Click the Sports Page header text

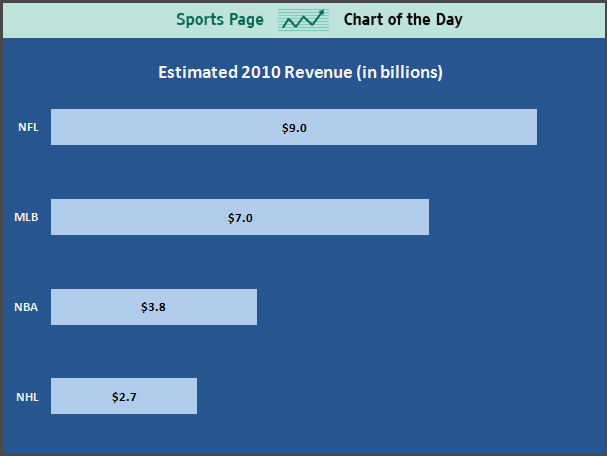pos(220,19)
